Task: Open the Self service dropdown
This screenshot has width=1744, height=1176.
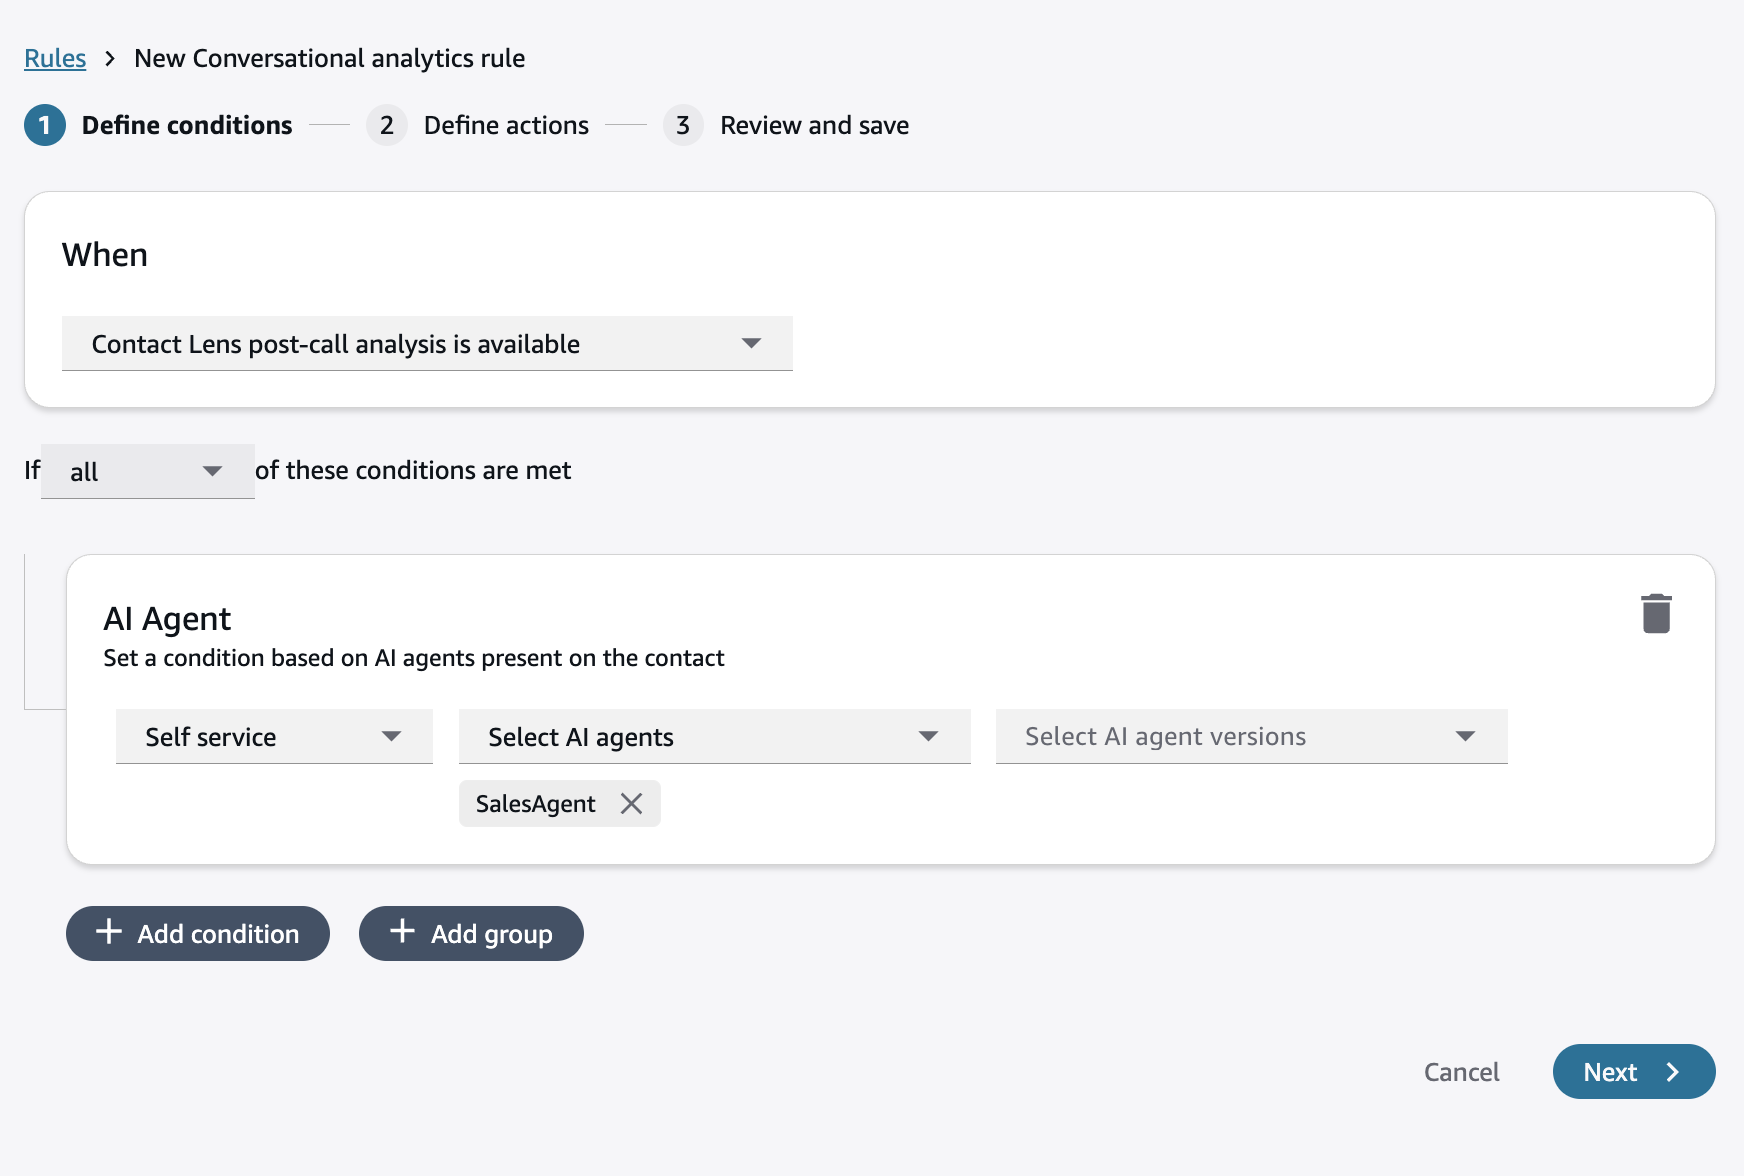Action: pos(274,737)
